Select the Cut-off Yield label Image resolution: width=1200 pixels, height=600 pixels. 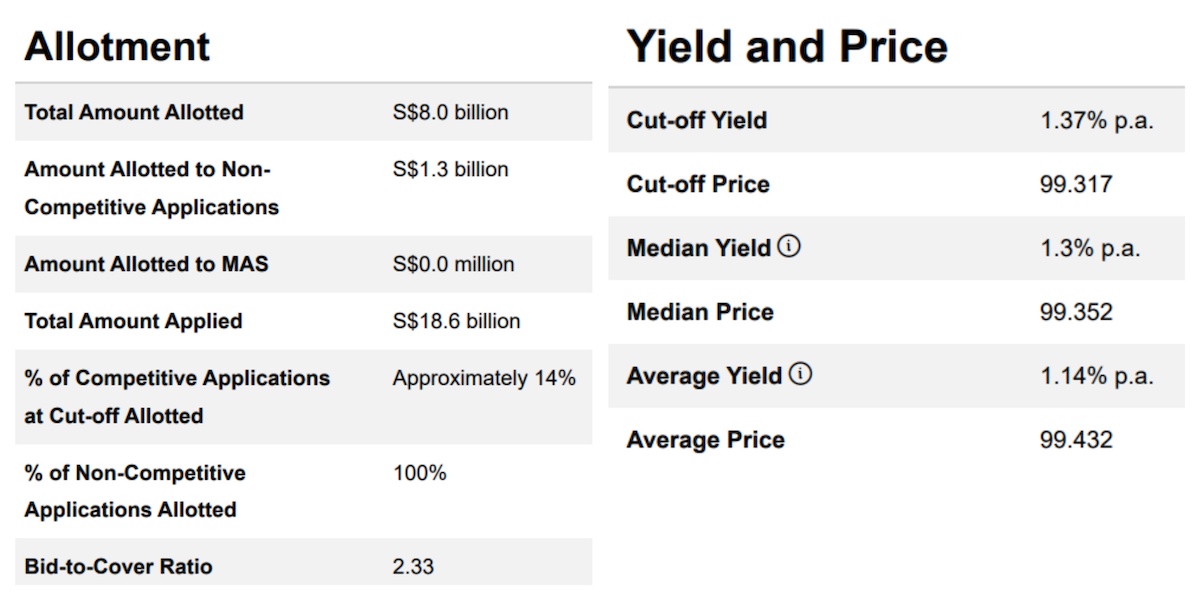pos(697,121)
